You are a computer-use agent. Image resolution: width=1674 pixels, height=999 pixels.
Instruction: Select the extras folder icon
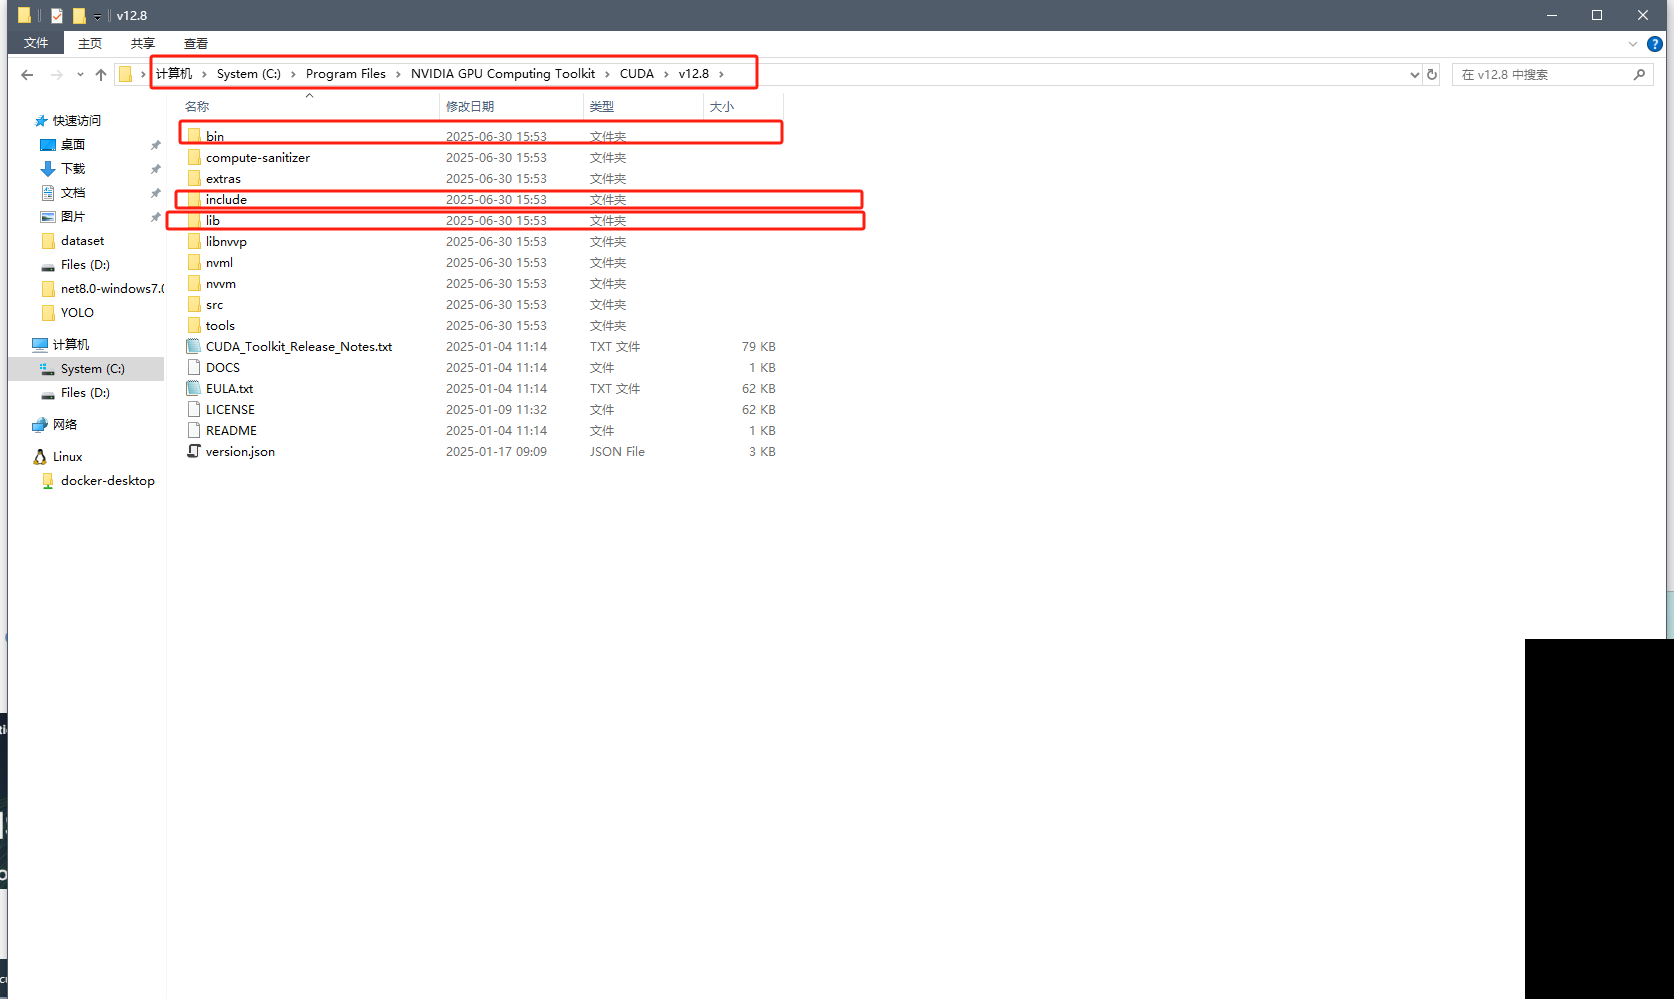point(194,178)
